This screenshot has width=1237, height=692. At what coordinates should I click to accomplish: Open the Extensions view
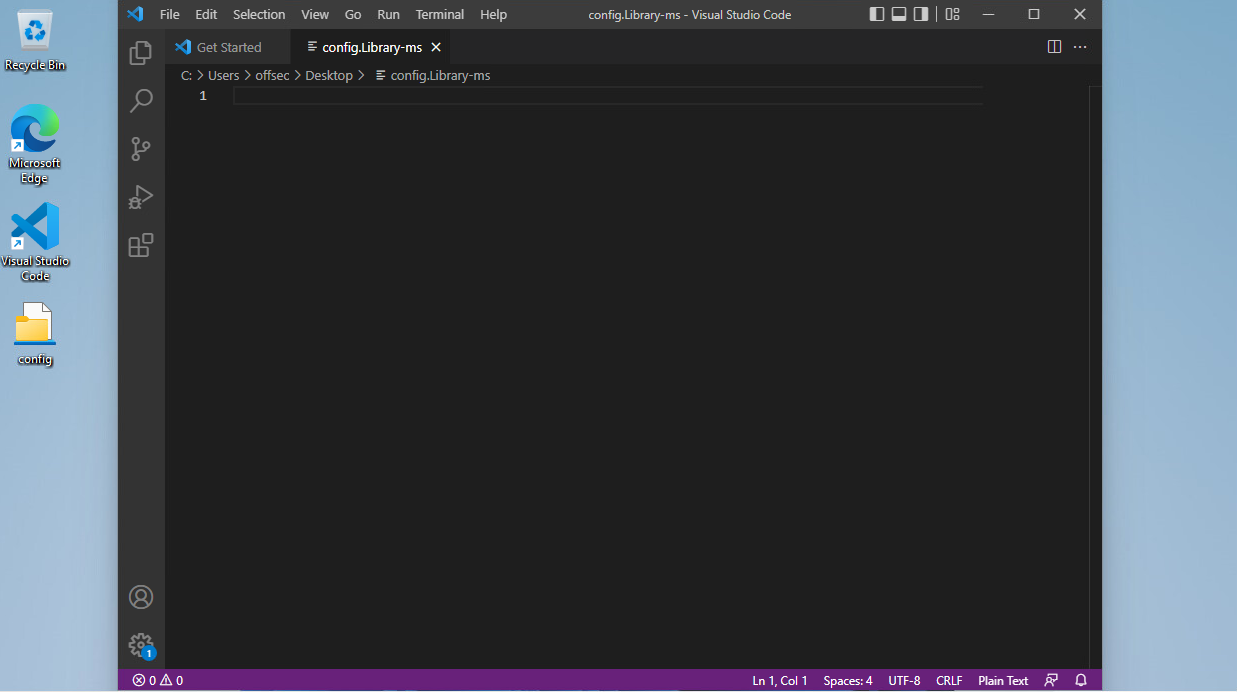[141, 245]
